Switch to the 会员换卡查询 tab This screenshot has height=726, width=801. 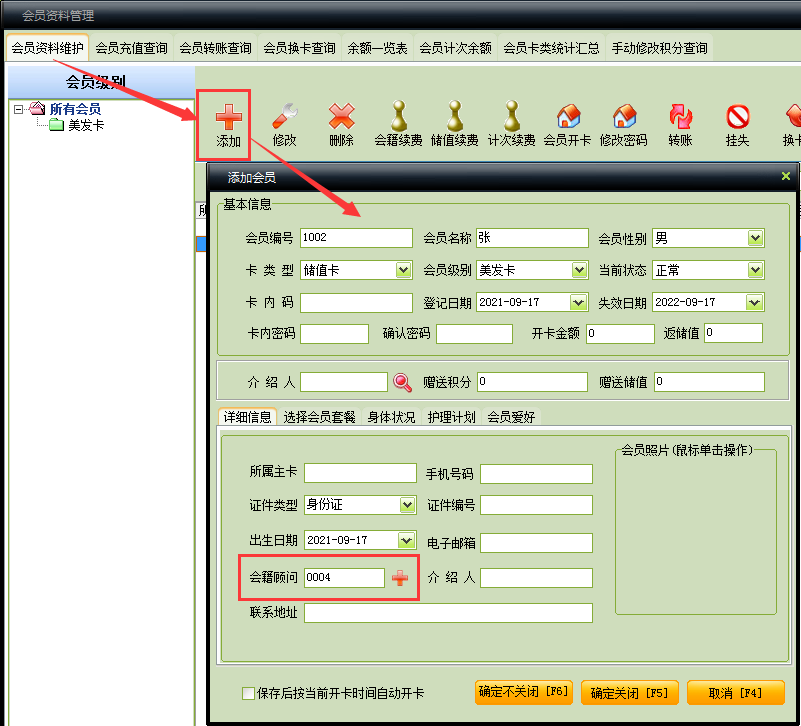click(x=299, y=48)
